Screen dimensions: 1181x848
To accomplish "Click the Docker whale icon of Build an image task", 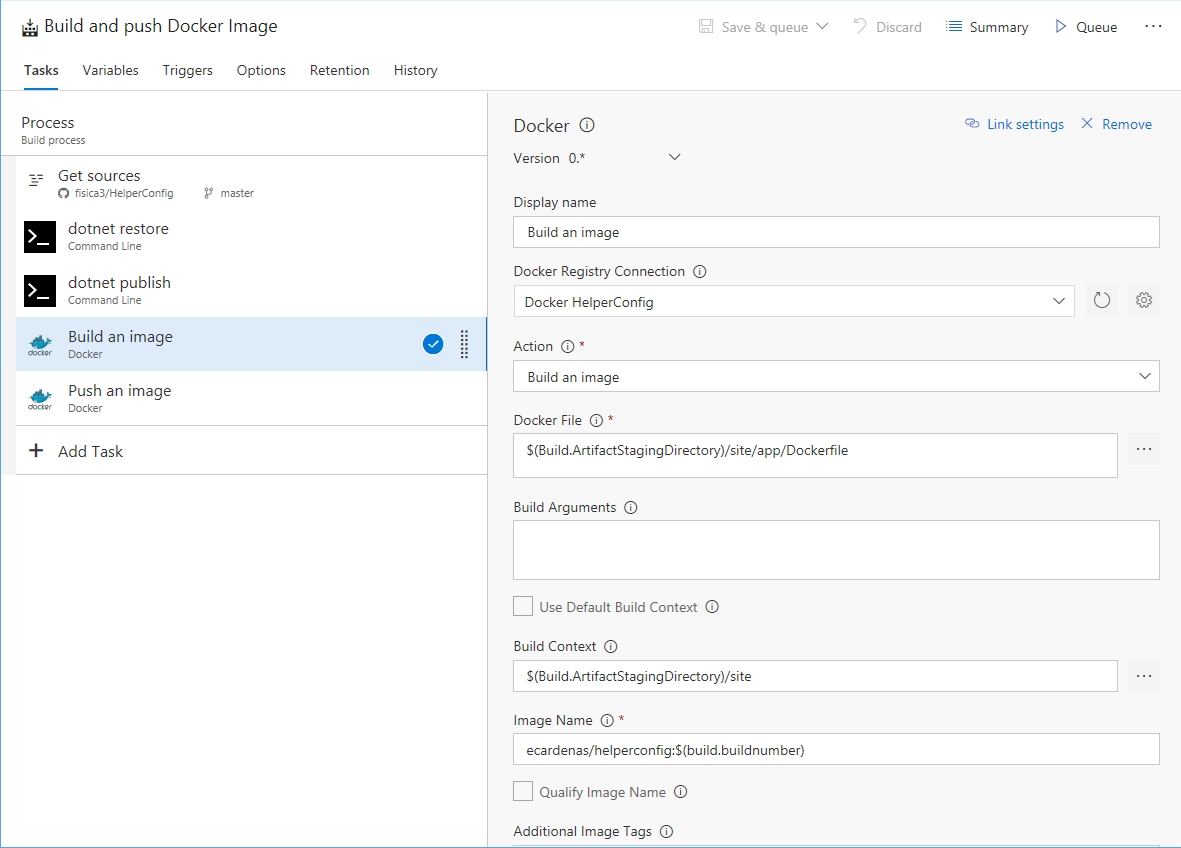I will [40, 345].
